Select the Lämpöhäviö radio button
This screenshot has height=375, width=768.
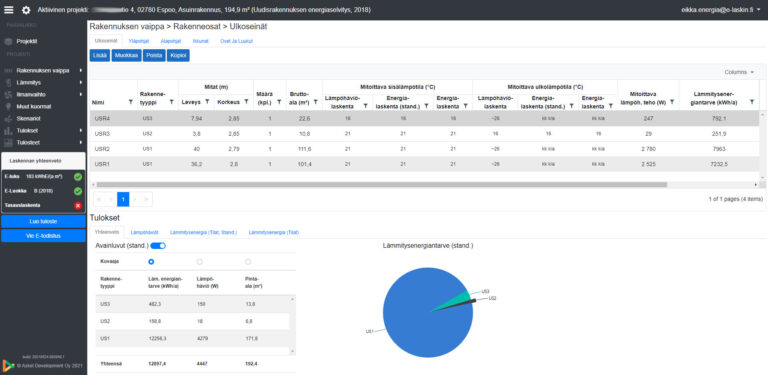pyautogui.click(x=199, y=262)
